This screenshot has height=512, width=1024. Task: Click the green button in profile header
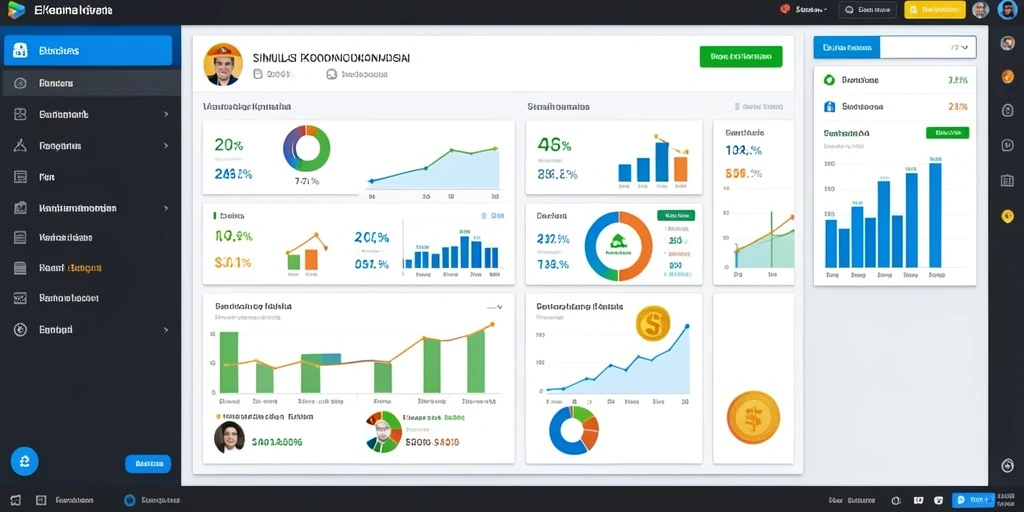click(741, 57)
